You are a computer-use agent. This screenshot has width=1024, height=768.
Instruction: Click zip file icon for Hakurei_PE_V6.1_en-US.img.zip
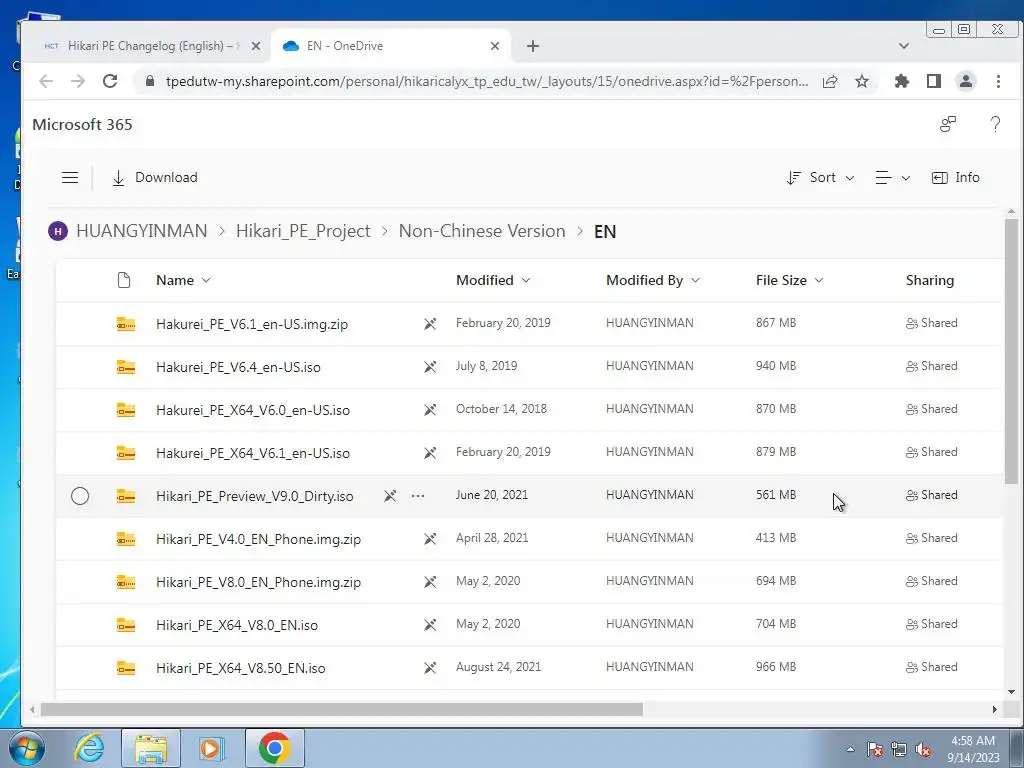(x=126, y=324)
